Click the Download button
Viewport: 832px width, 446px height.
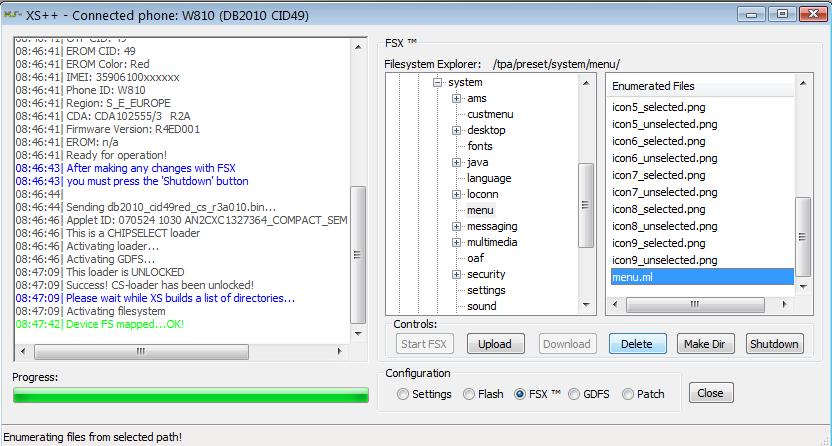pyautogui.click(x=567, y=344)
